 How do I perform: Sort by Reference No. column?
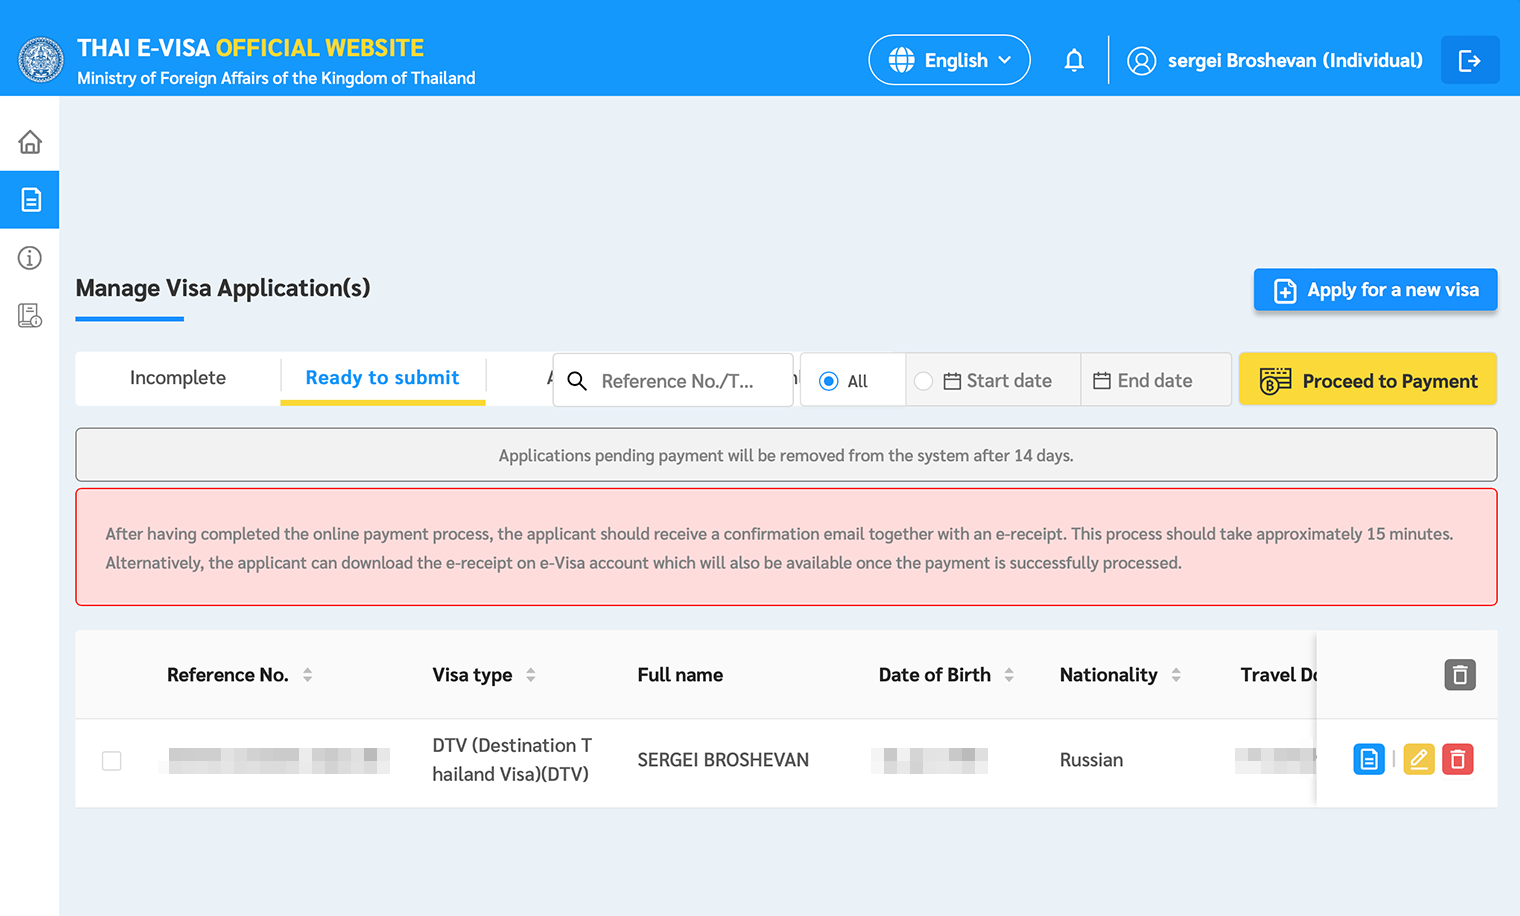pos(308,675)
